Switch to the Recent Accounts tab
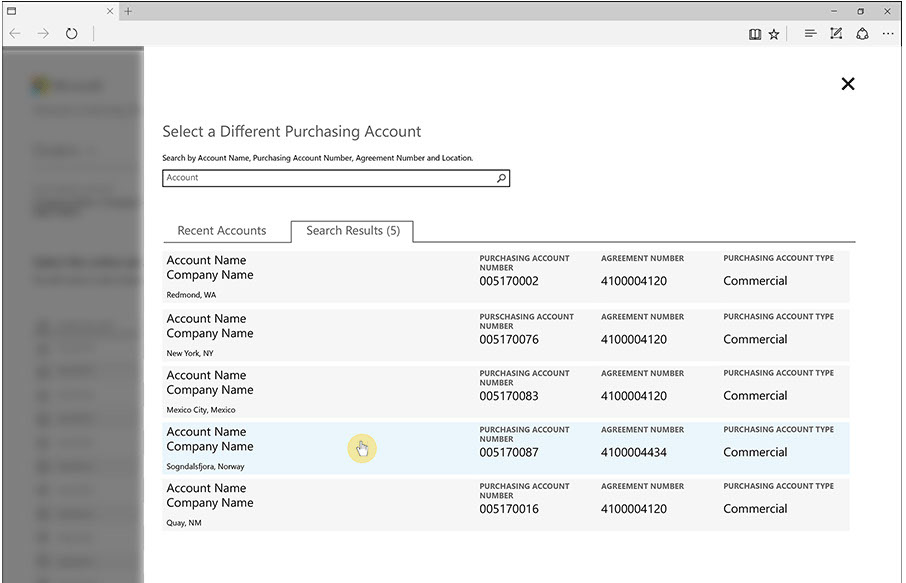 (x=222, y=231)
